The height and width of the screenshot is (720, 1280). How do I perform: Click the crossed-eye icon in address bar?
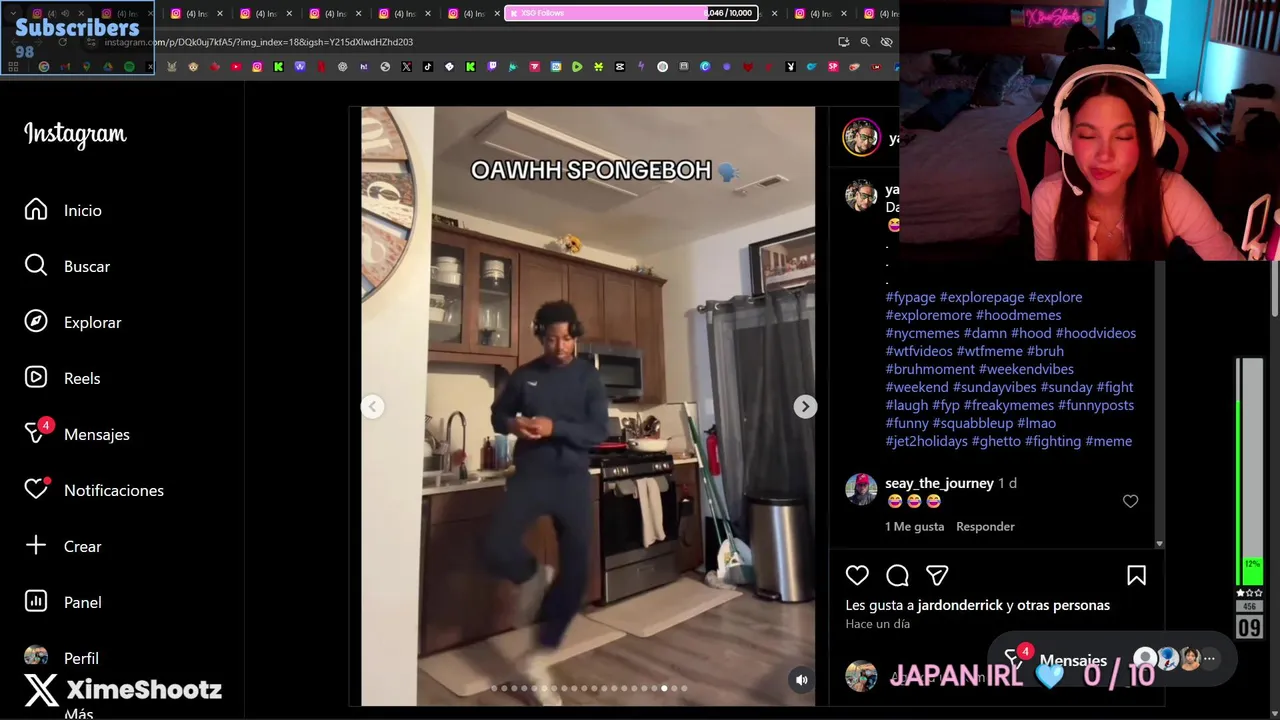886,42
